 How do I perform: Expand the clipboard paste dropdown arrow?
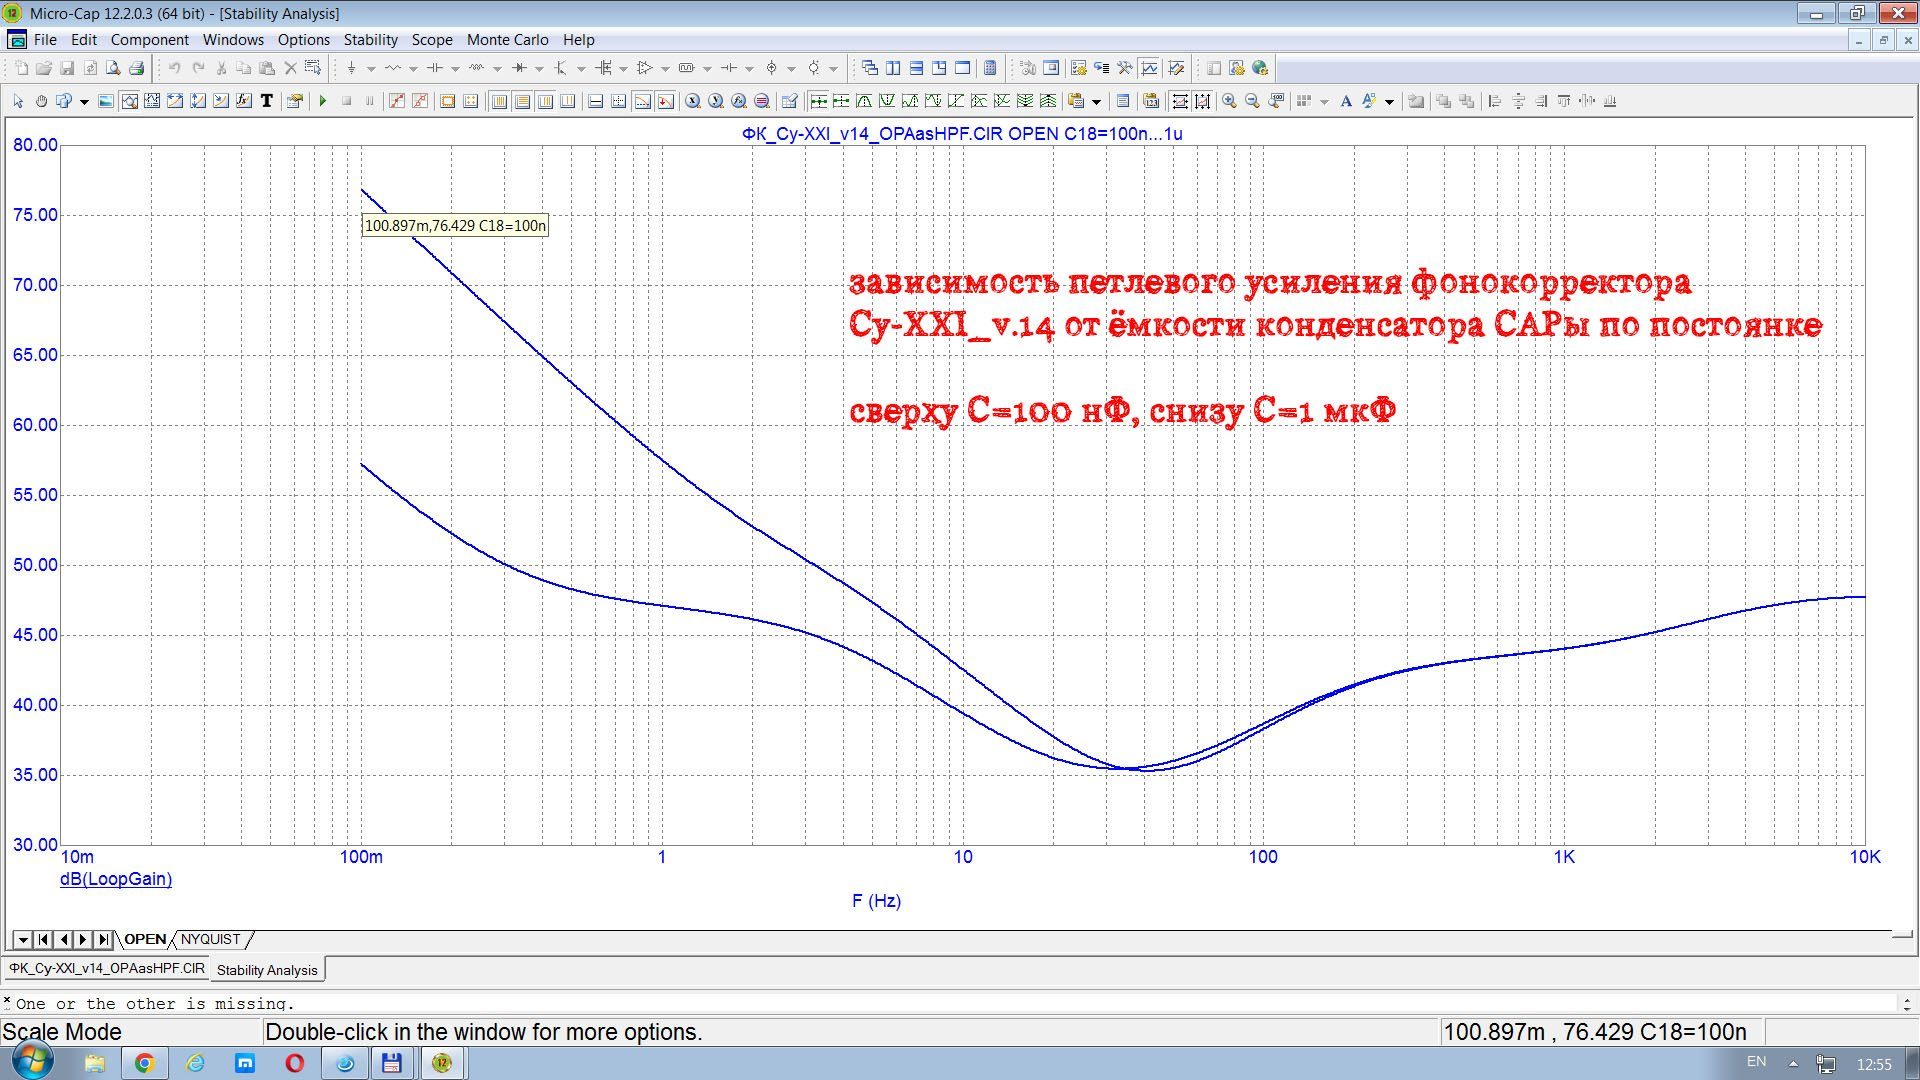tap(1096, 102)
